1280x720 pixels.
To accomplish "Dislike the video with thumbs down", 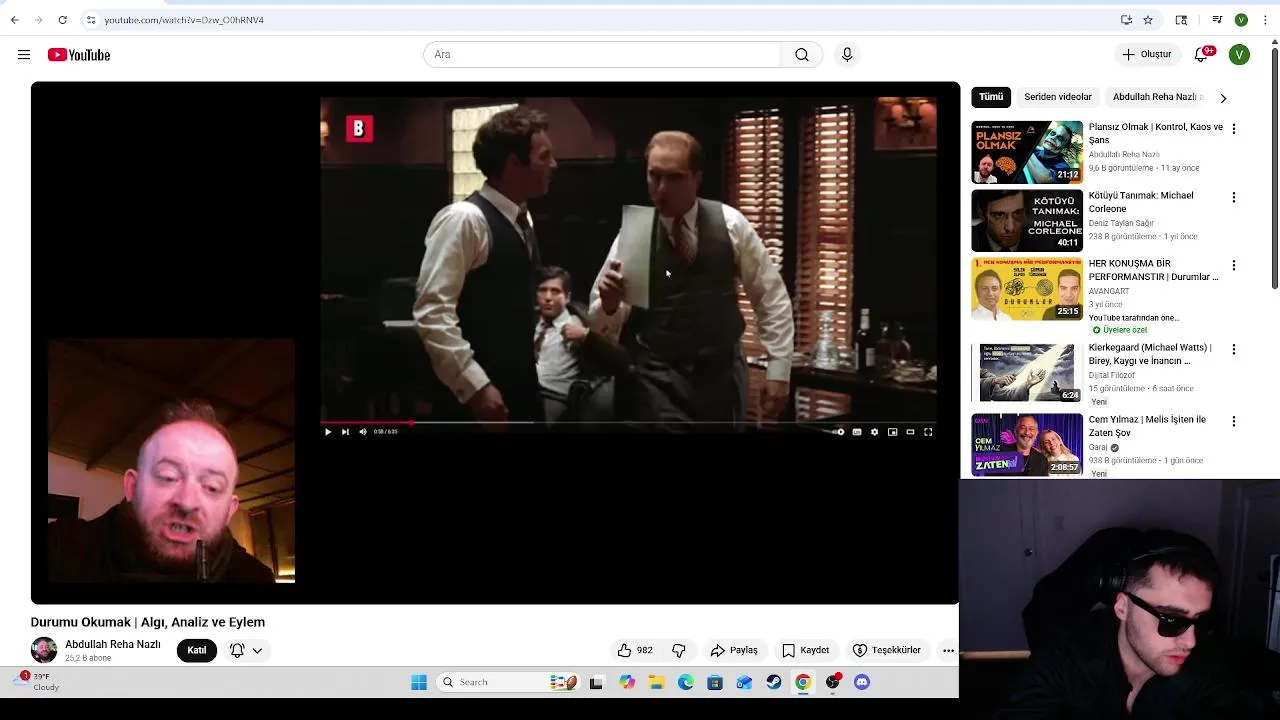I will coord(679,650).
